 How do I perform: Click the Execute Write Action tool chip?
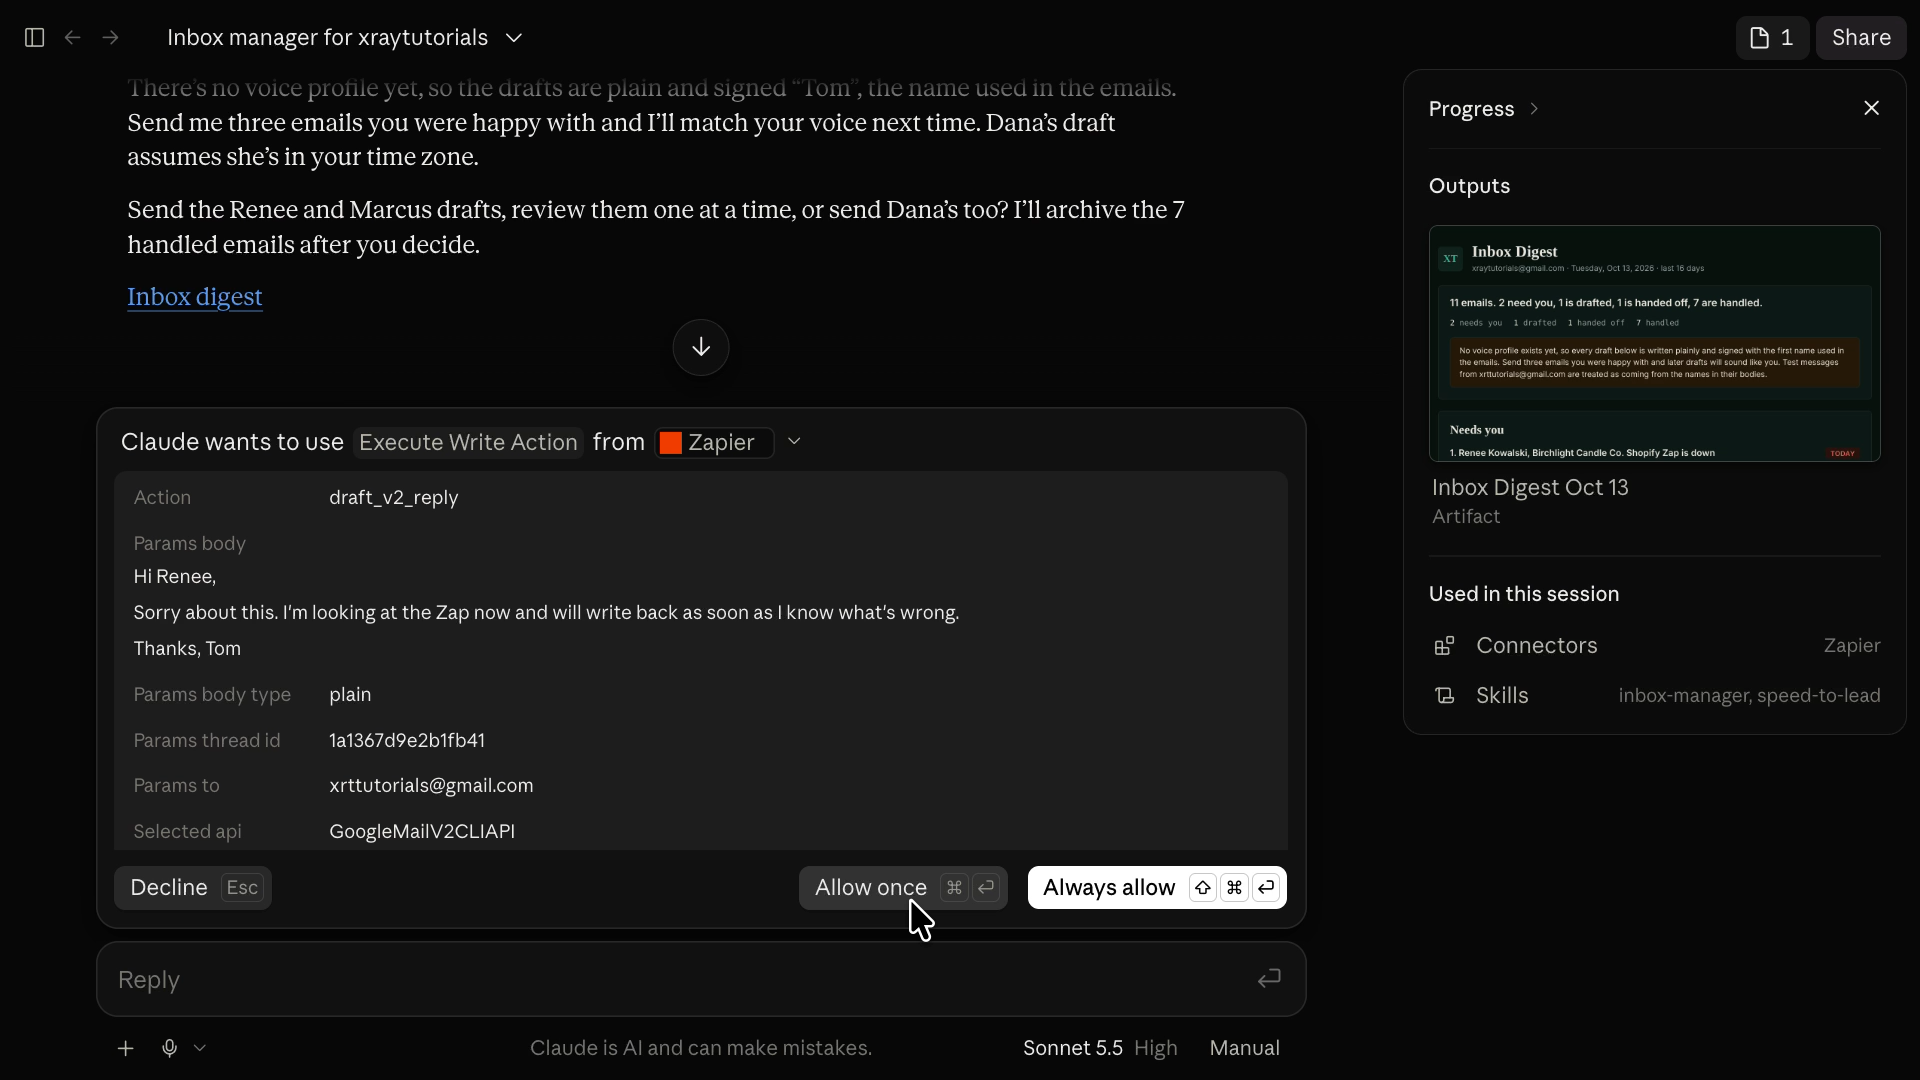coord(468,442)
